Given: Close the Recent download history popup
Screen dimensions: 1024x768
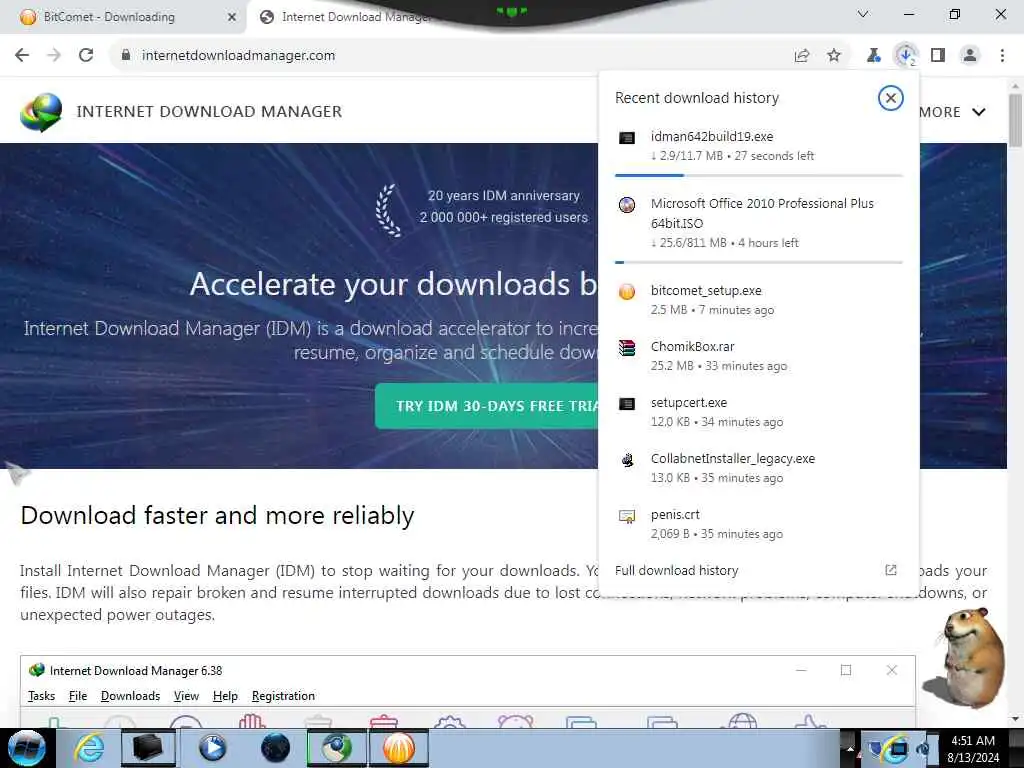Looking at the screenshot, I should click(x=890, y=98).
